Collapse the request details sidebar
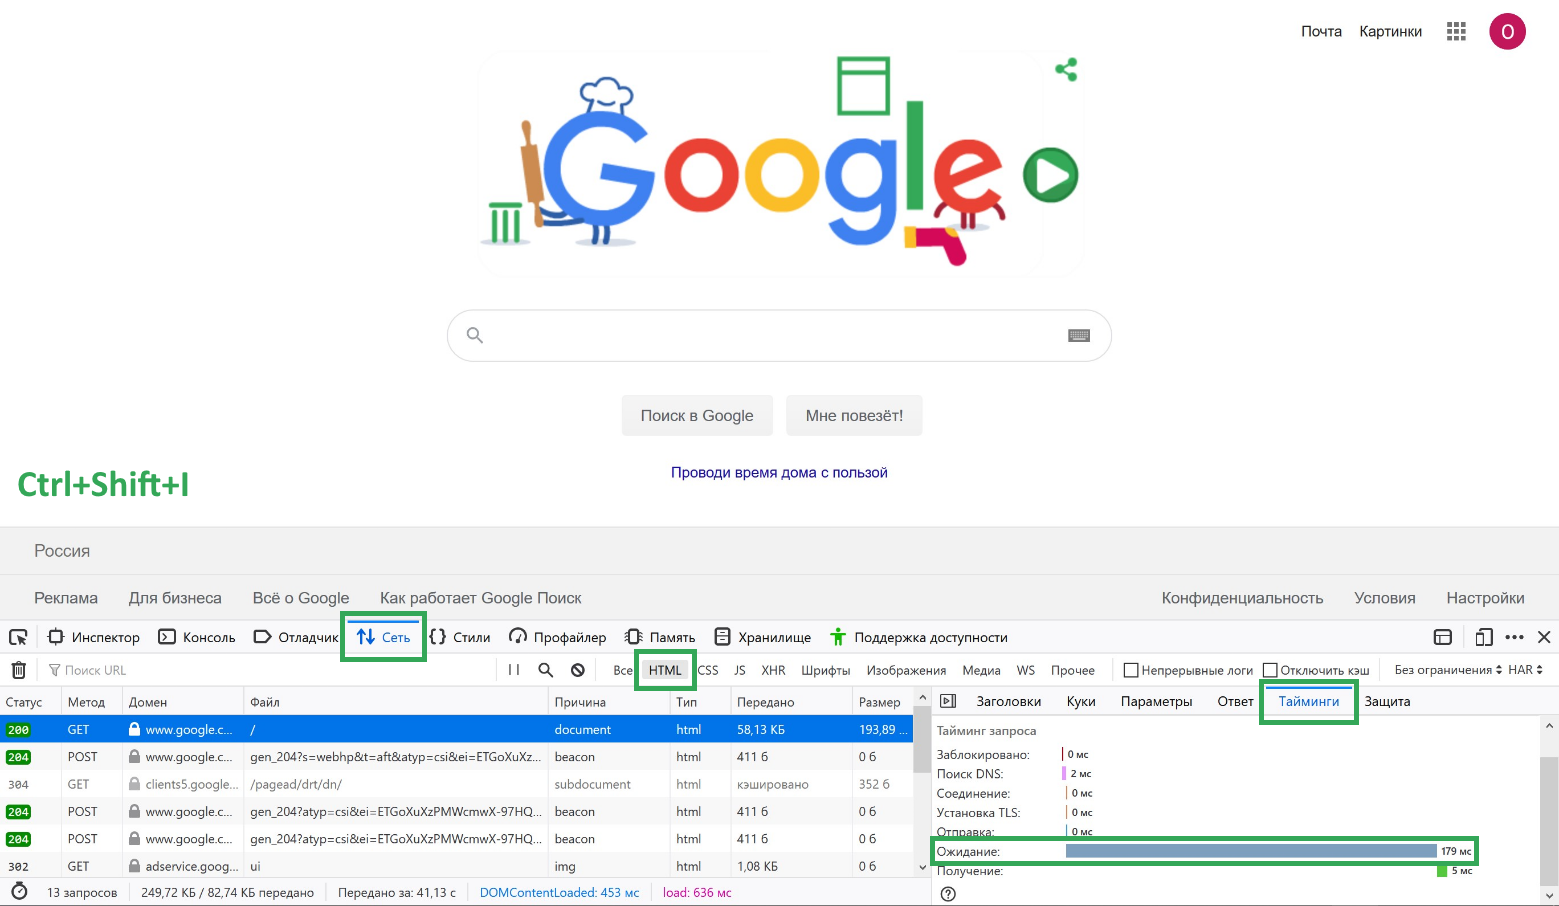1559x906 pixels. [x=948, y=701]
